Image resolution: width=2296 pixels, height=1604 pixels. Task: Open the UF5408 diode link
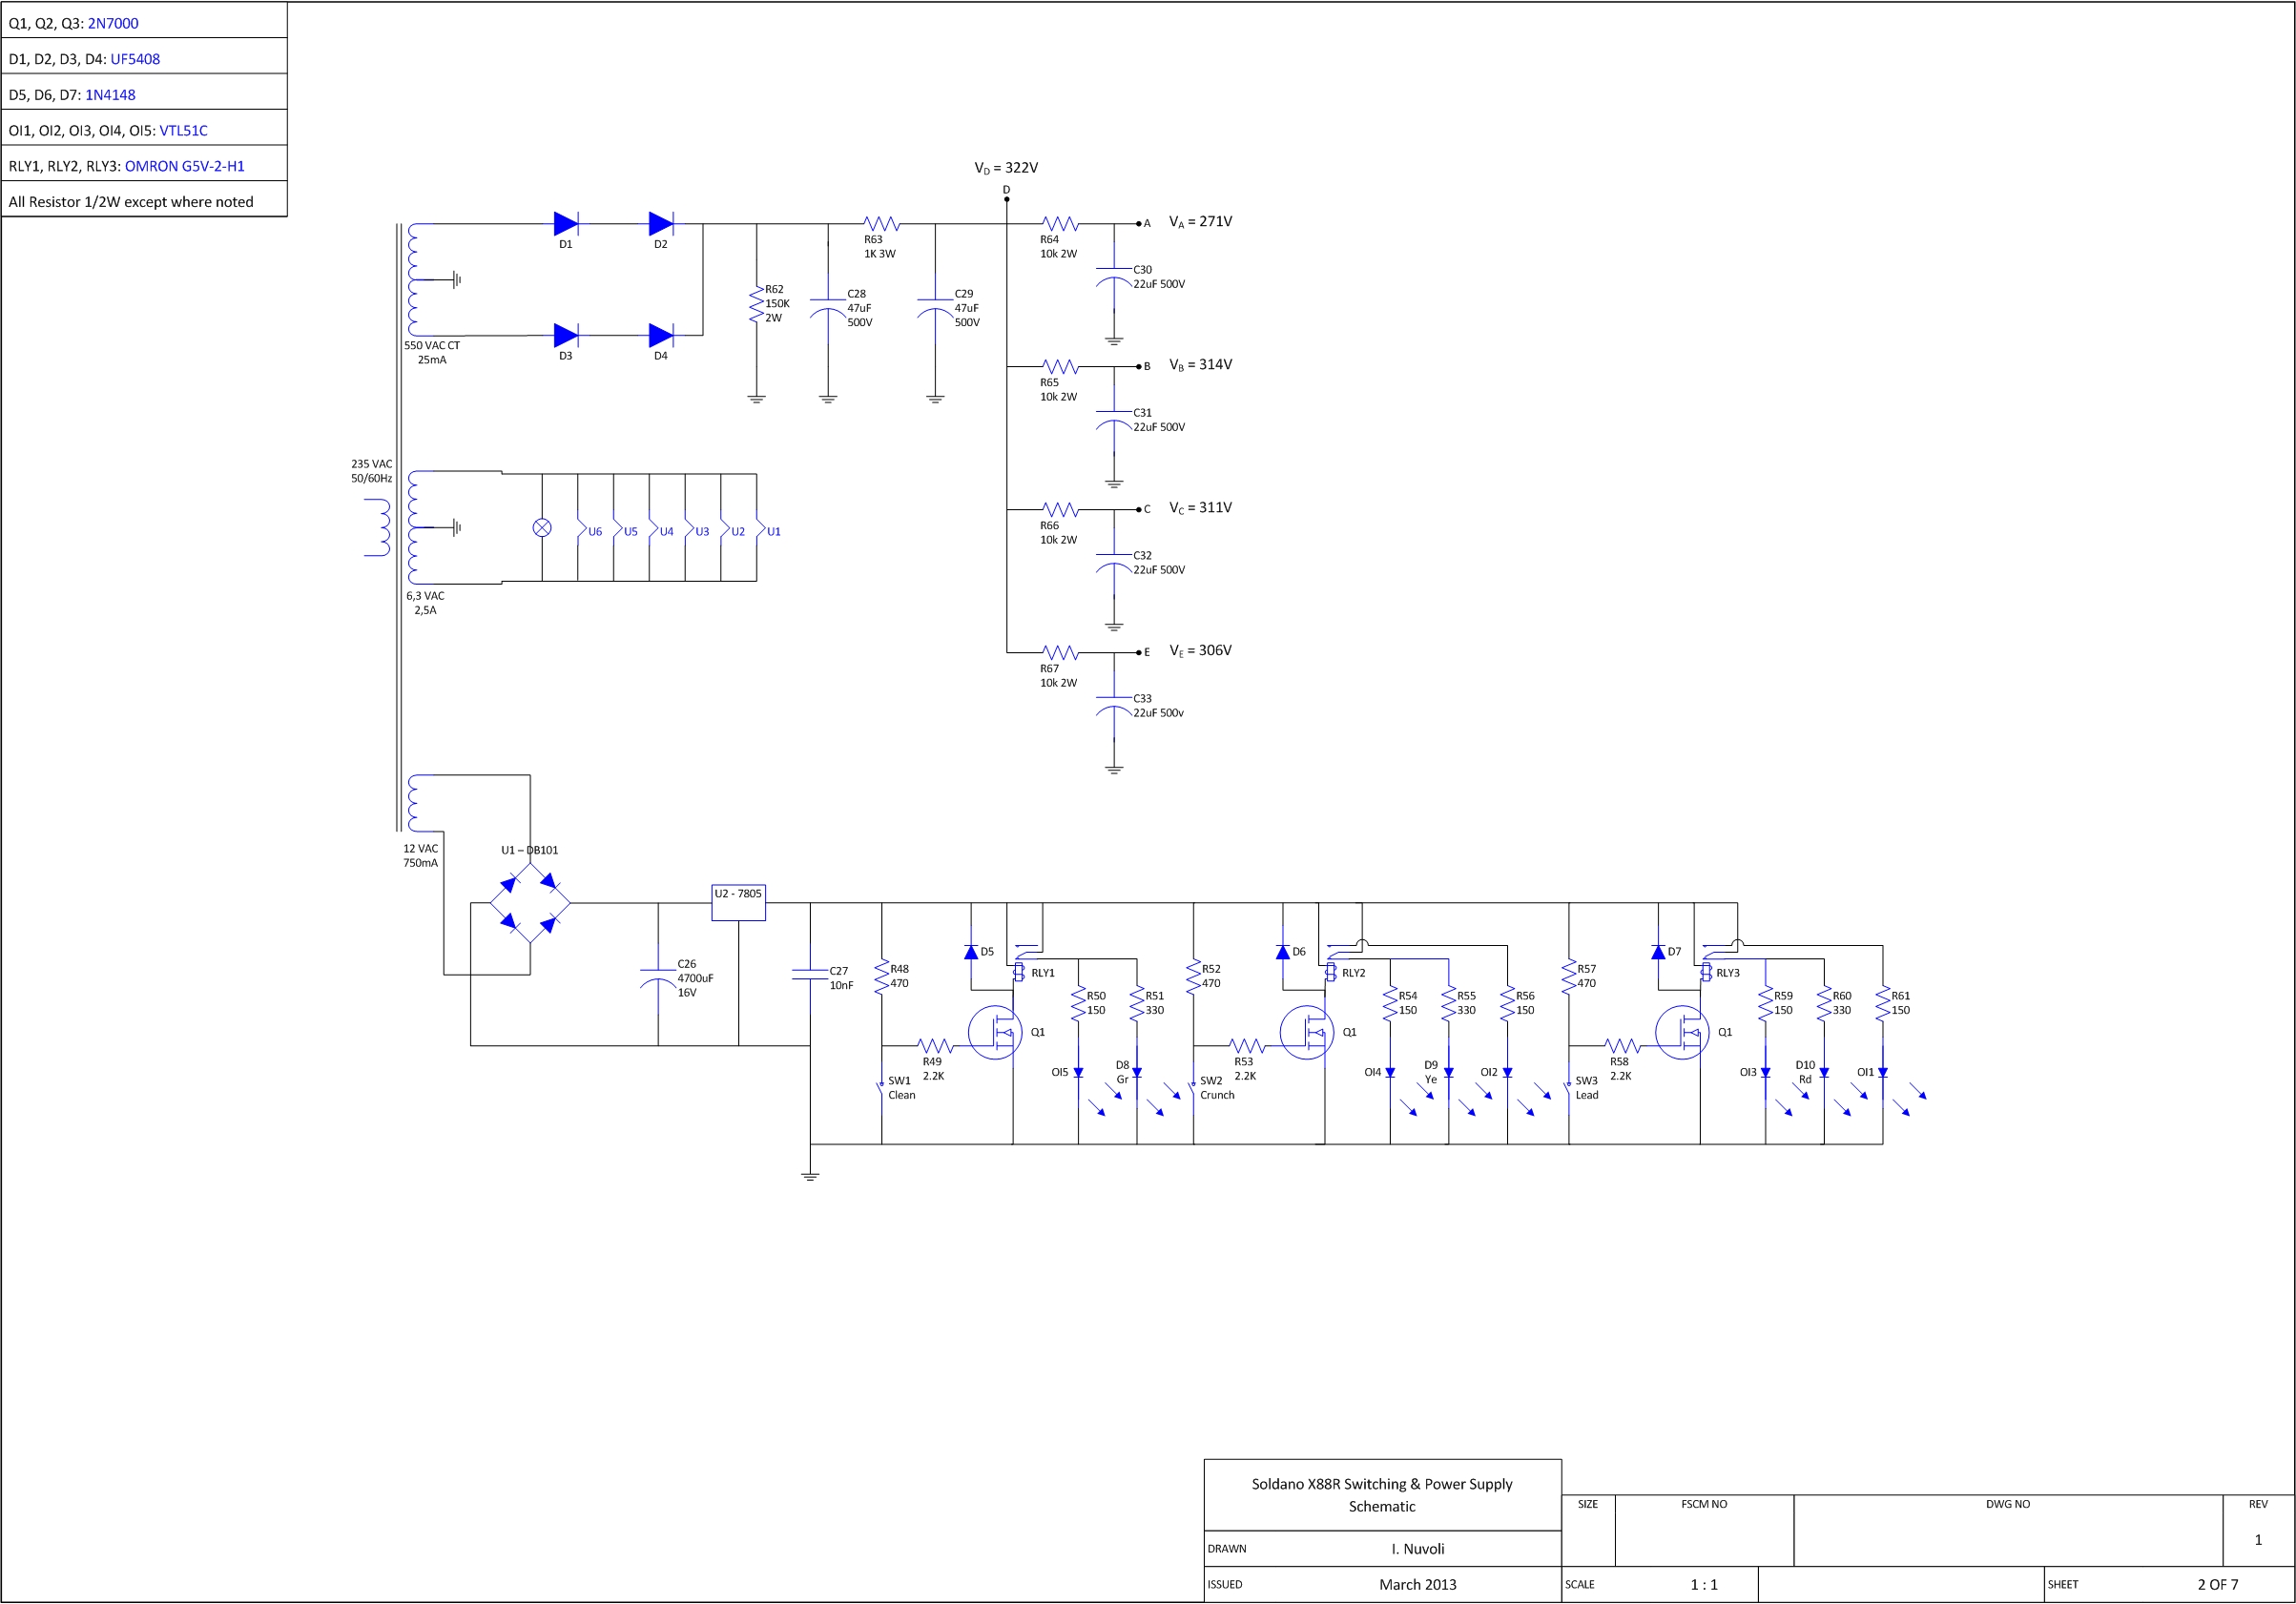[135, 59]
